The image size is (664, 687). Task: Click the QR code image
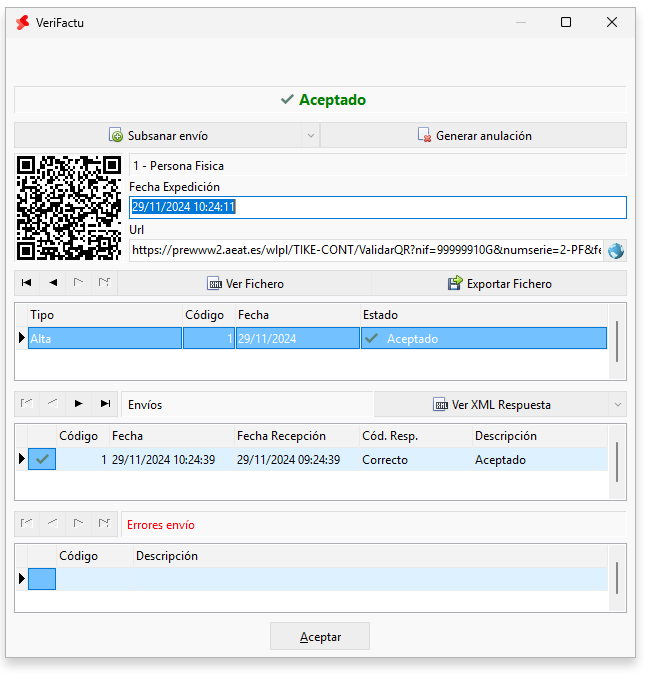[x=68, y=207]
